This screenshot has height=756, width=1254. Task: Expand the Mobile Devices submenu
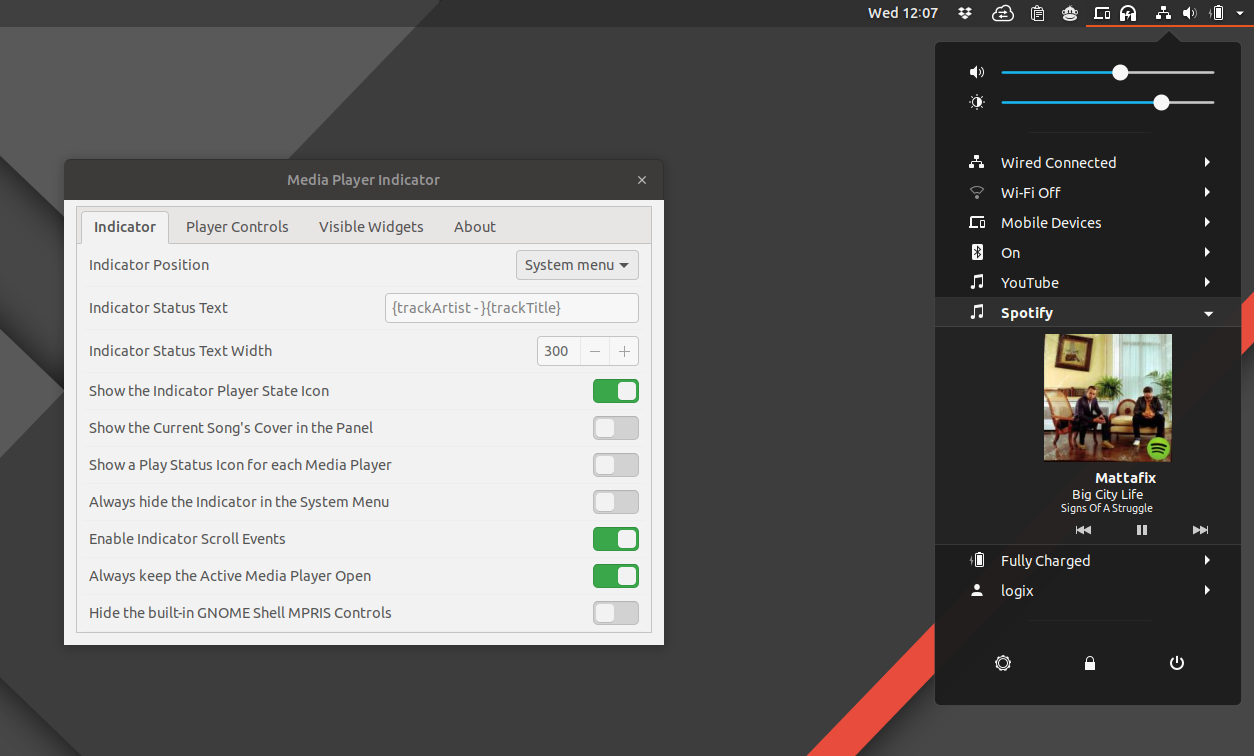point(1088,222)
